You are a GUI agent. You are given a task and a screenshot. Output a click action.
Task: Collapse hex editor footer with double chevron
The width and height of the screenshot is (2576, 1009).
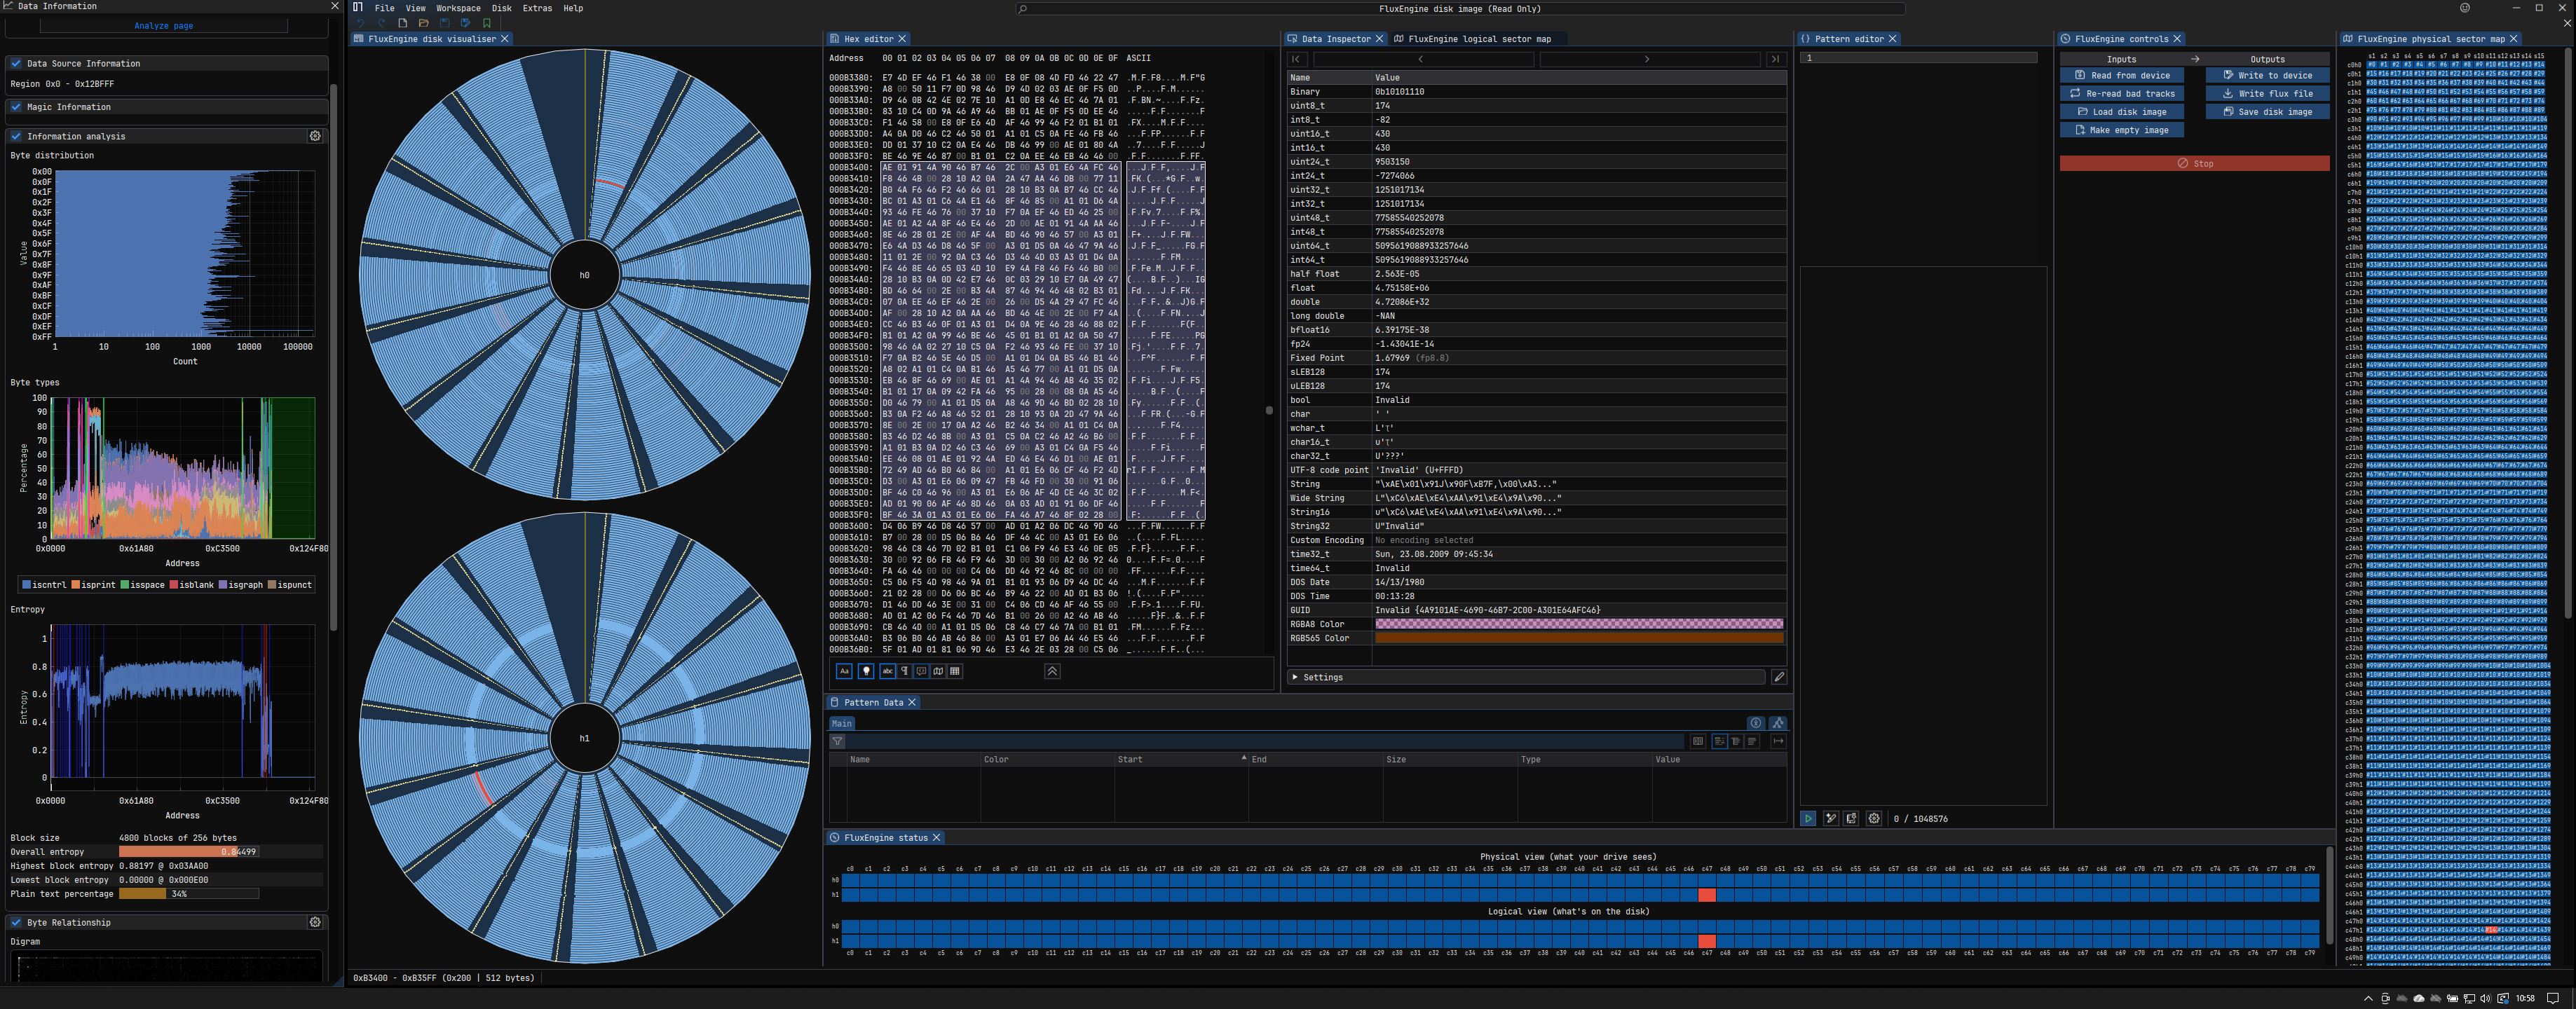[1052, 671]
